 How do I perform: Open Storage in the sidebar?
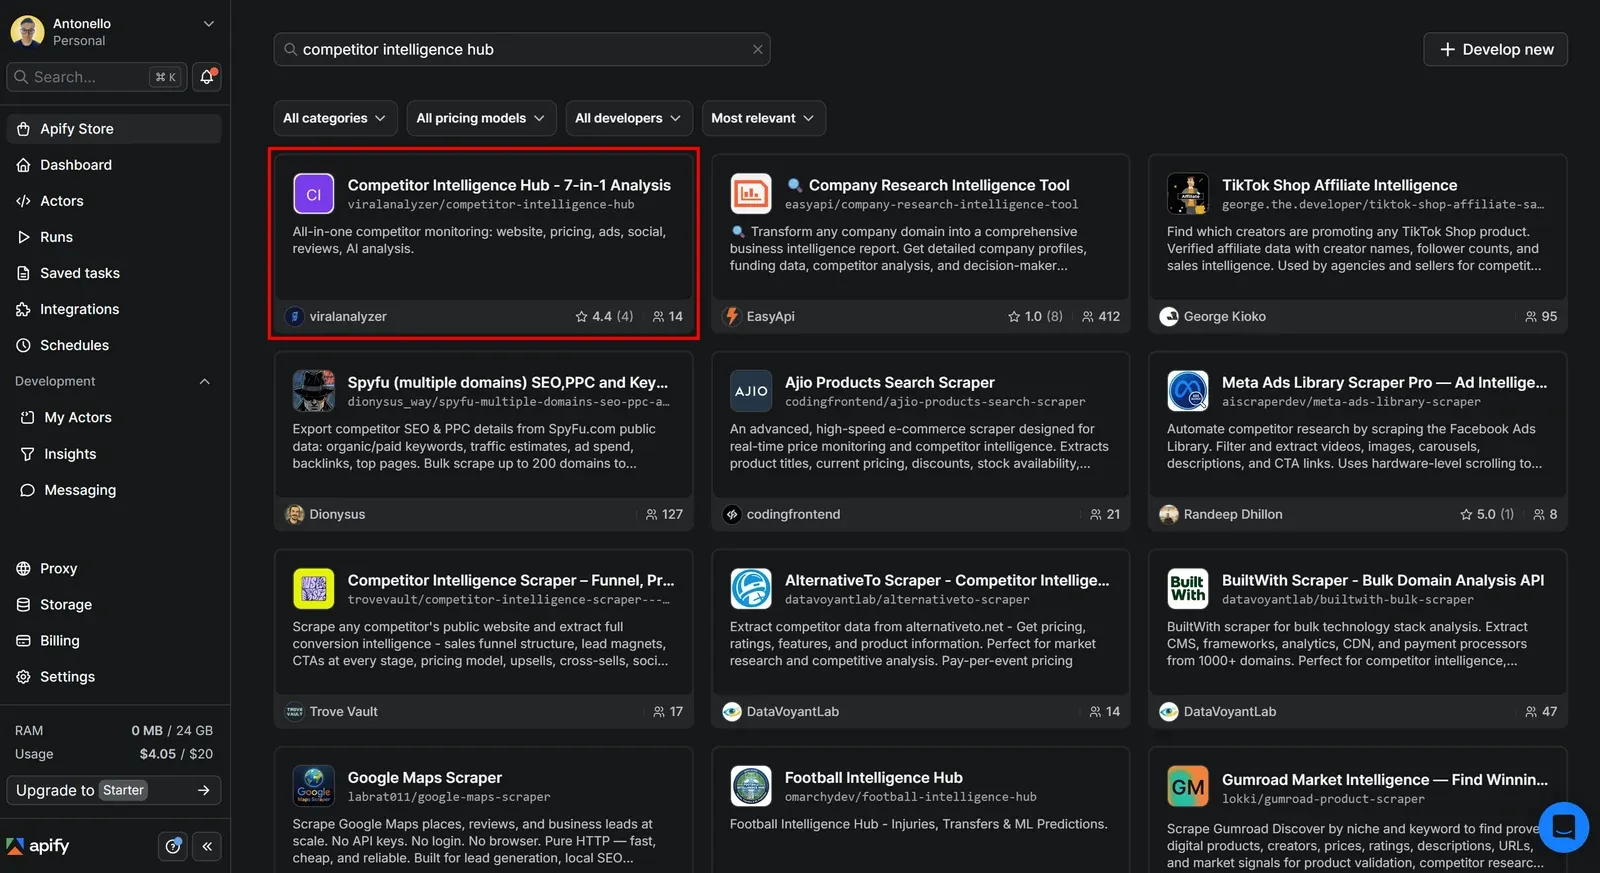(x=114, y=605)
